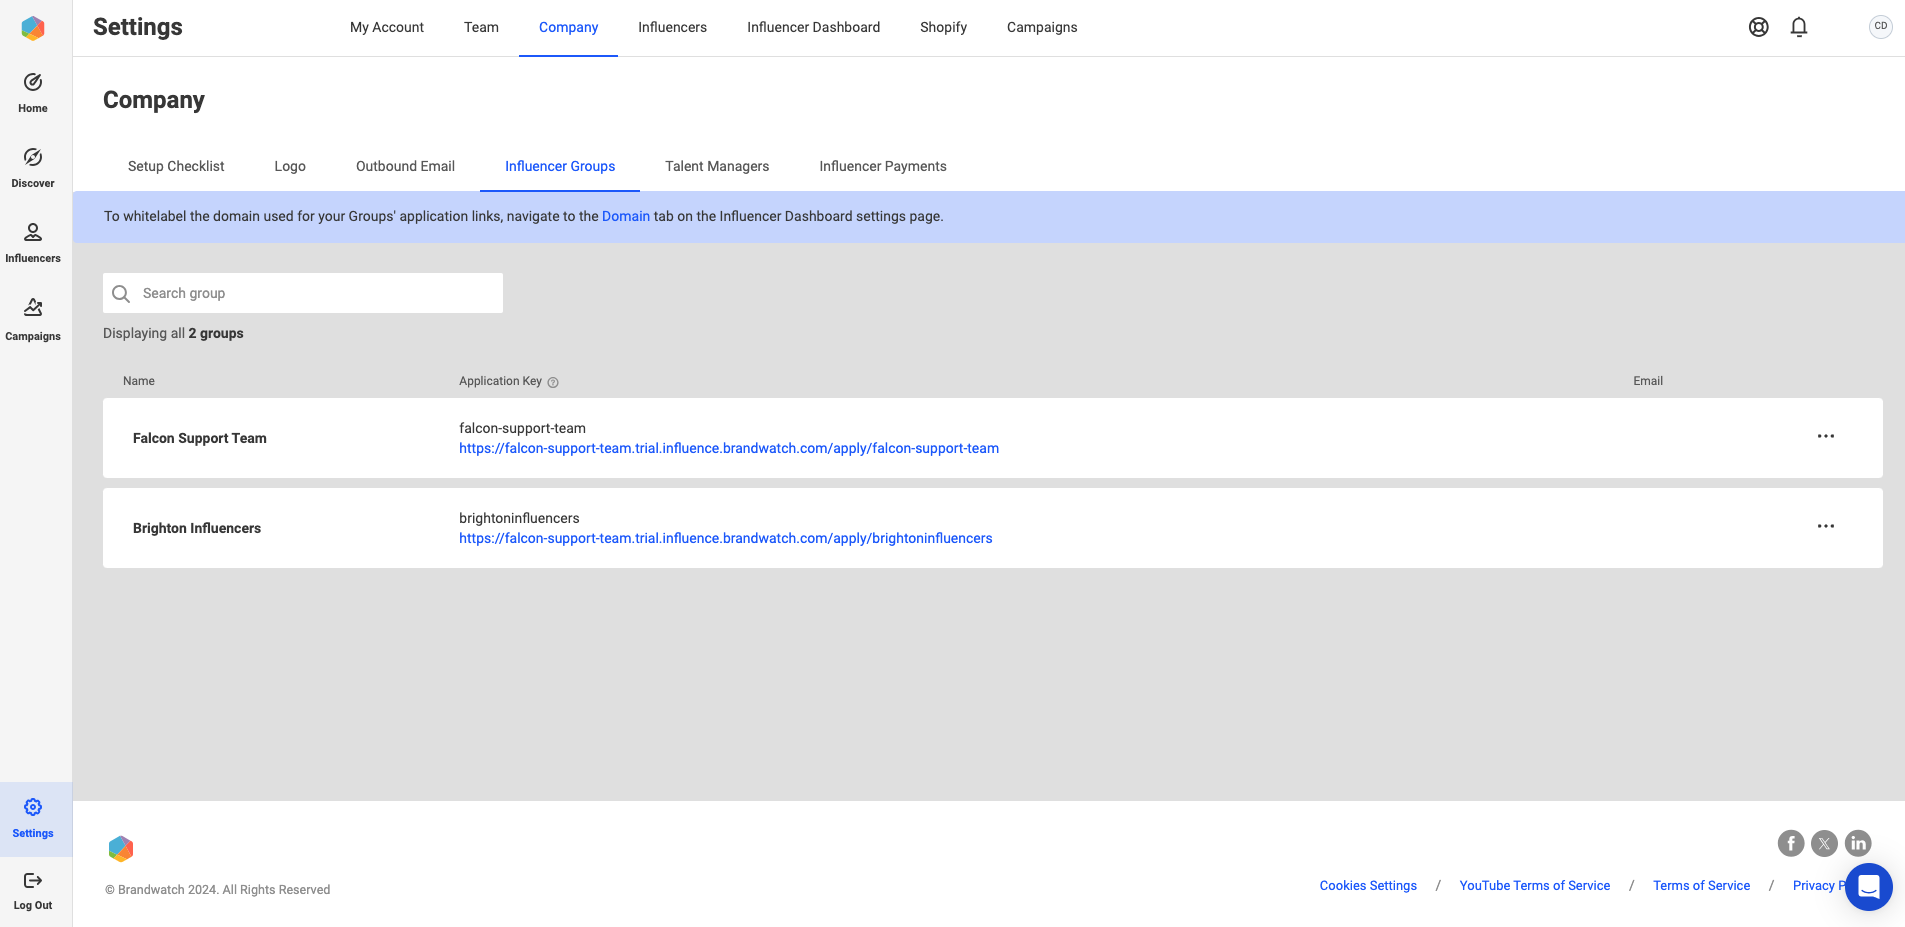The height and width of the screenshot is (927, 1905).
Task: Select the Company tab
Action: [x=568, y=27]
